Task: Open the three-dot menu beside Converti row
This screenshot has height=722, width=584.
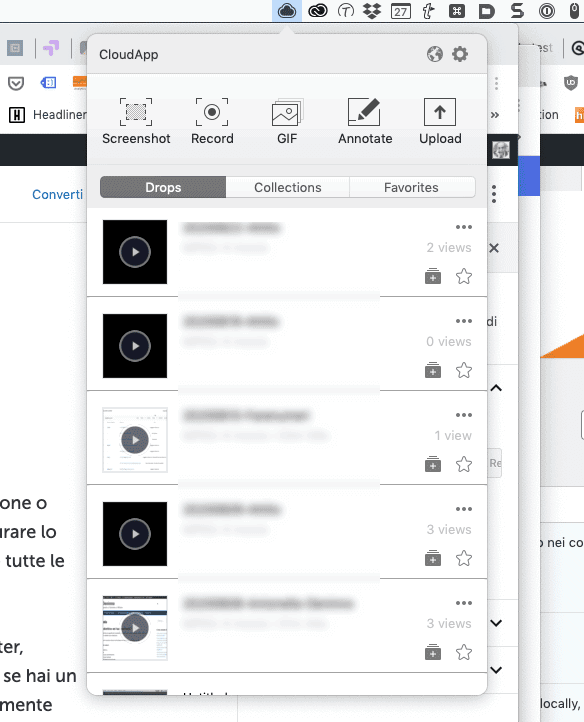Action: tap(494, 194)
